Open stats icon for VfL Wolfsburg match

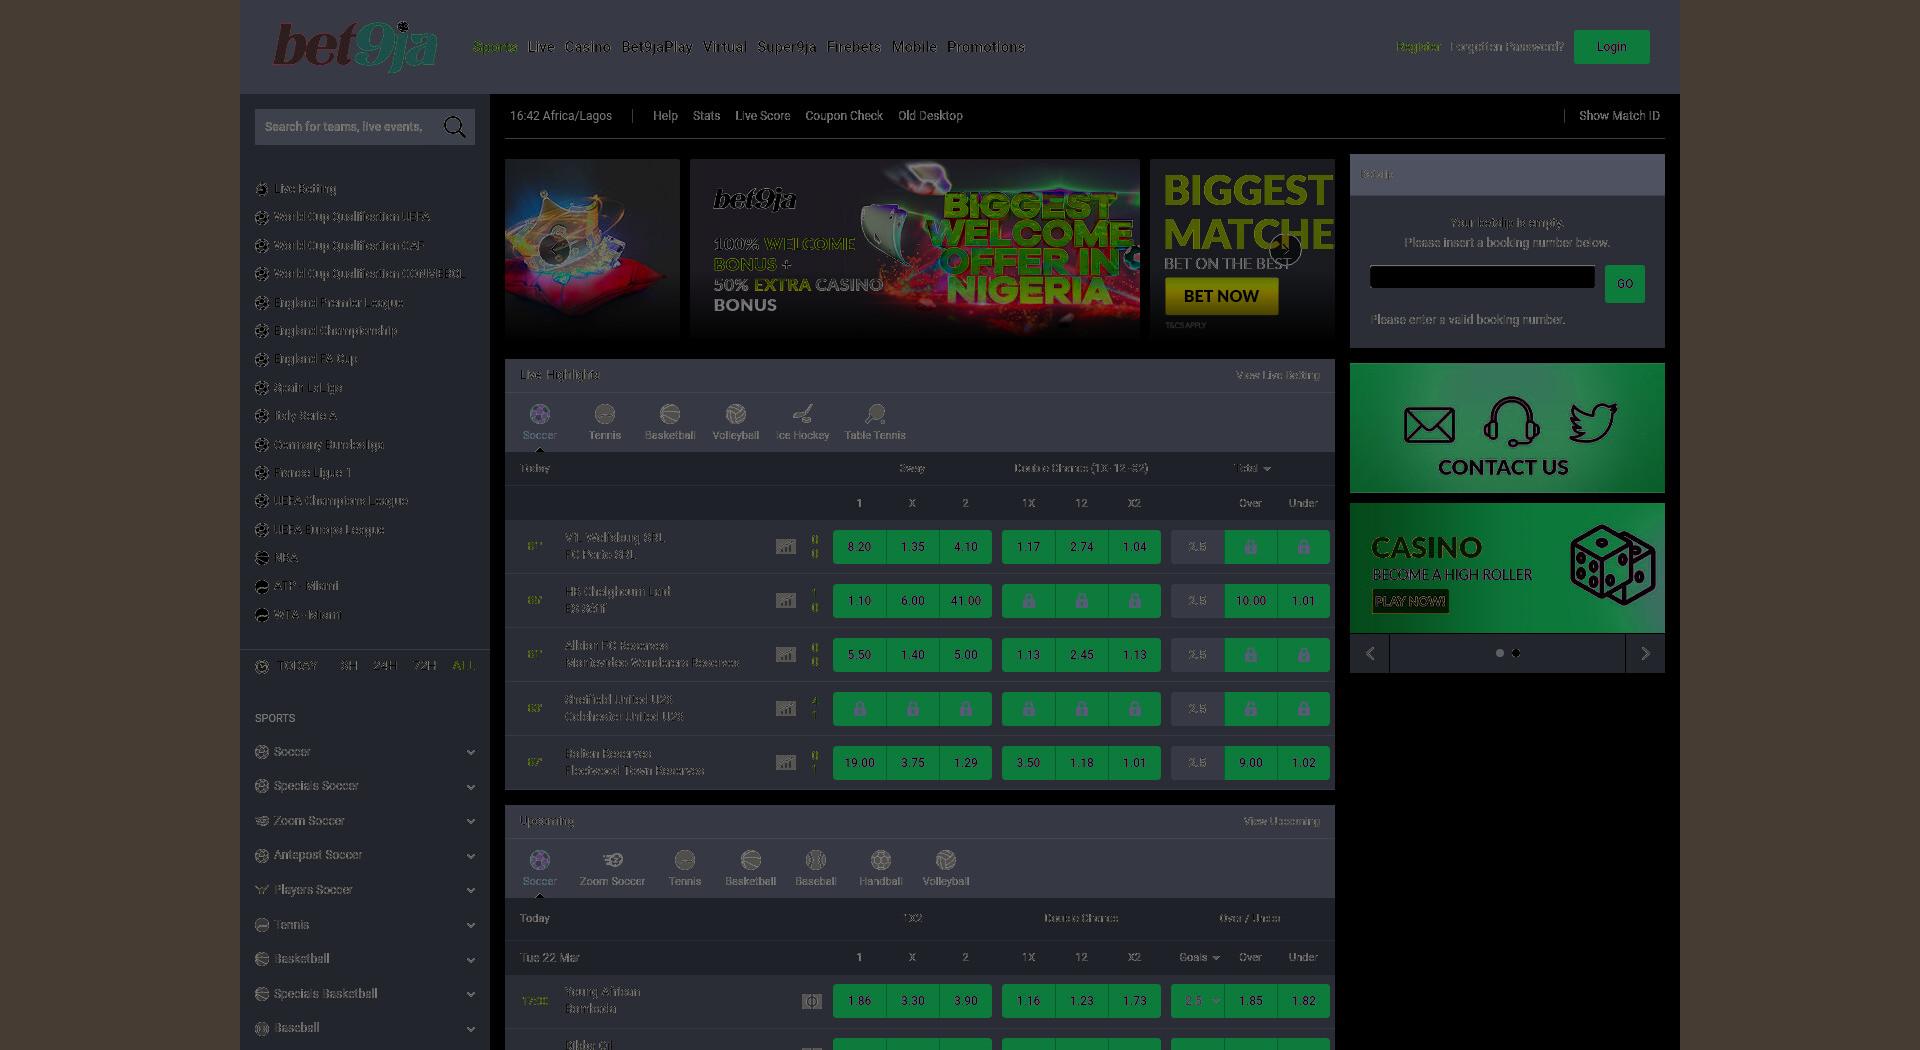(786, 547)
